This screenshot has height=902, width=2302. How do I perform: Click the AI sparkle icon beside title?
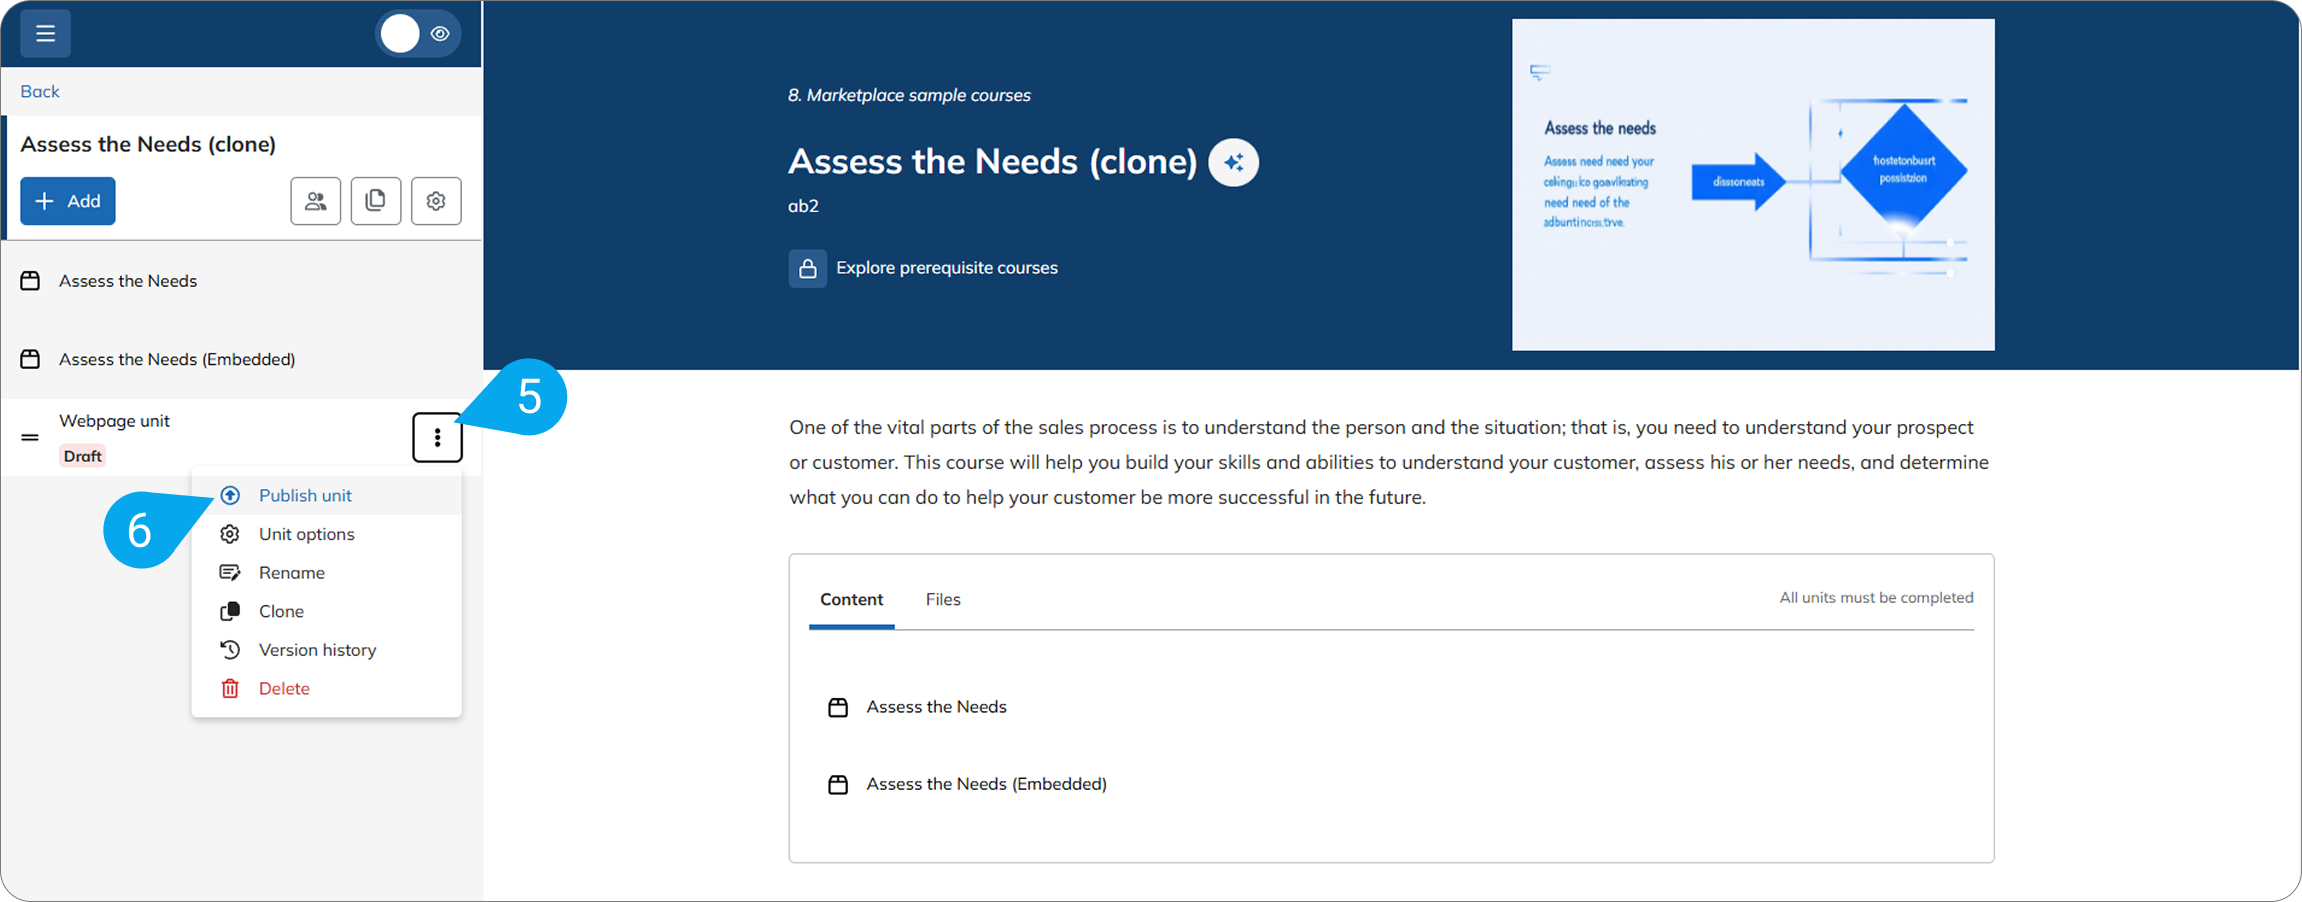point(1233,162)
